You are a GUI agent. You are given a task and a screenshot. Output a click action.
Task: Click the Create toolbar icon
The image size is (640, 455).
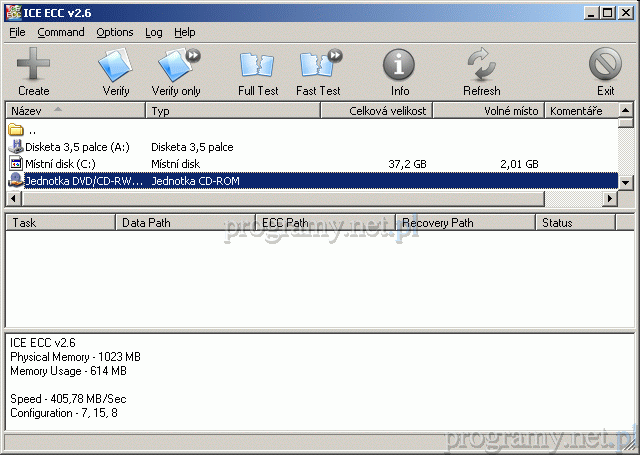[x=33, y=72]
